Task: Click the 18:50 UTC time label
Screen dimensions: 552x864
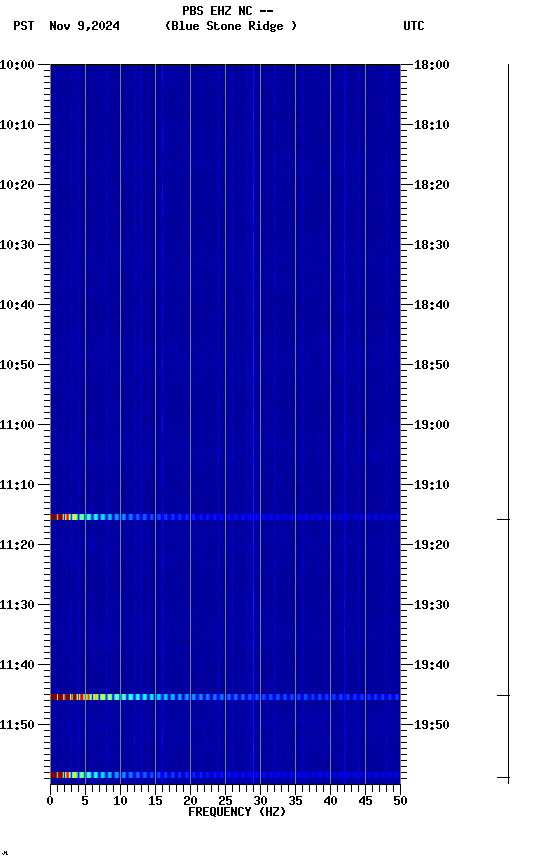Action: (x=432, y=365)
